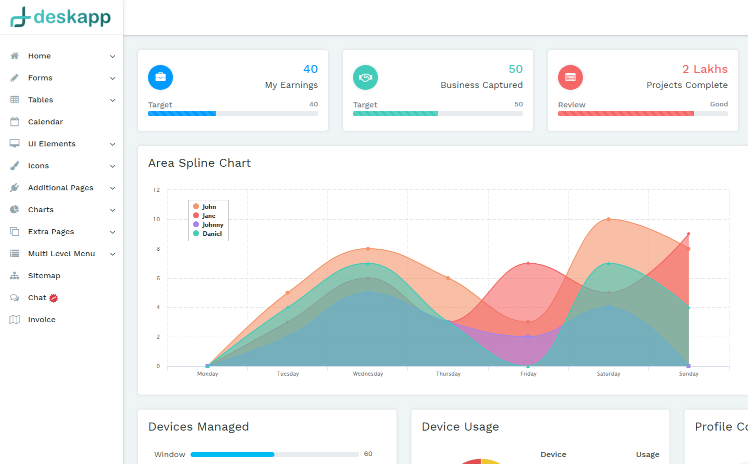Click the Forms pencil icon
Image resolution: width=748 pixels, height=464 pixels.
pyautogui.click(x=15, y=78)
